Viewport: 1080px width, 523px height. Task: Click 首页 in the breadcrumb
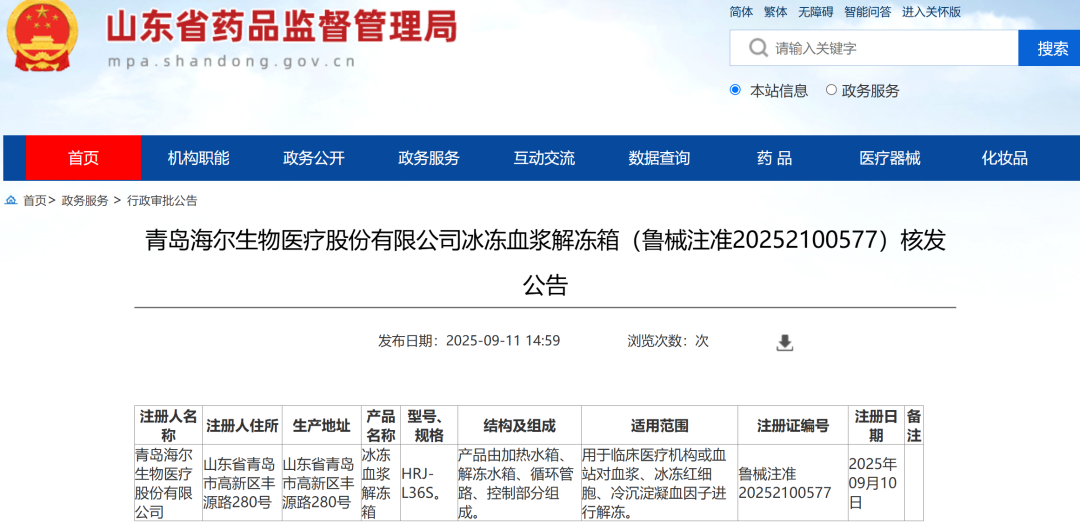tap(34, 201)
